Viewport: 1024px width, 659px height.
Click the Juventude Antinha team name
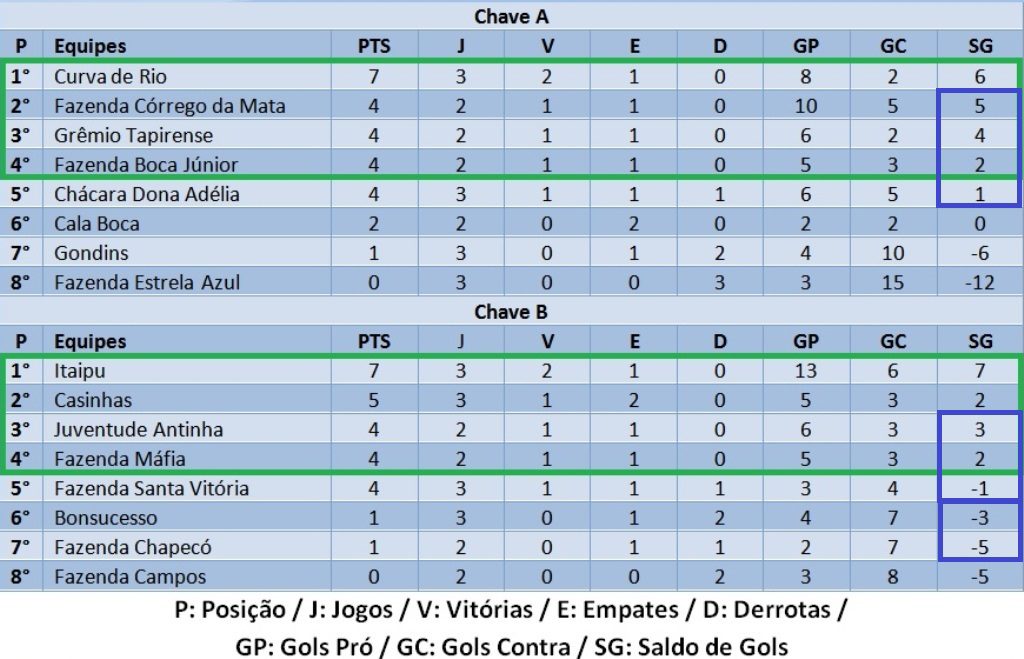(138, 429)
